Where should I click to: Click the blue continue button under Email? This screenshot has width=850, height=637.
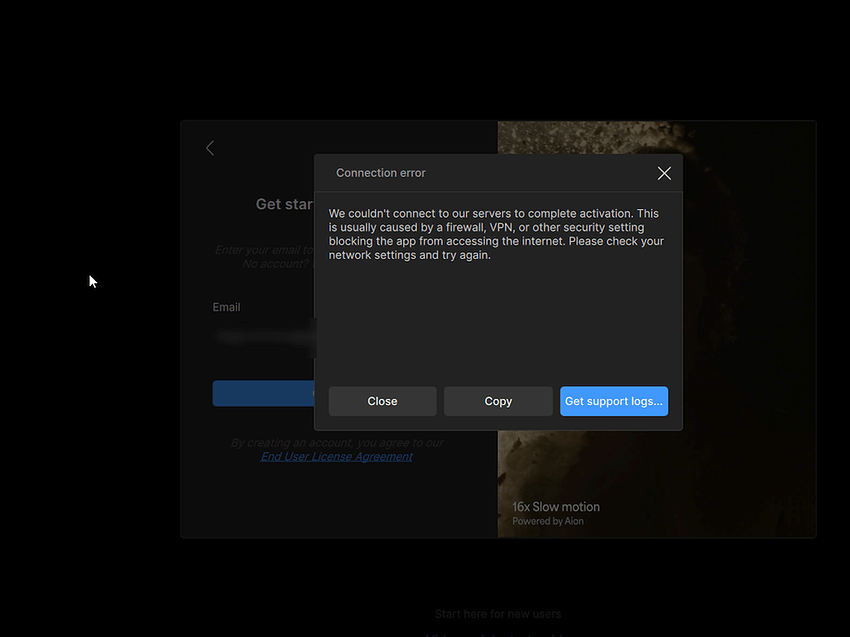[x=262, y=393]
